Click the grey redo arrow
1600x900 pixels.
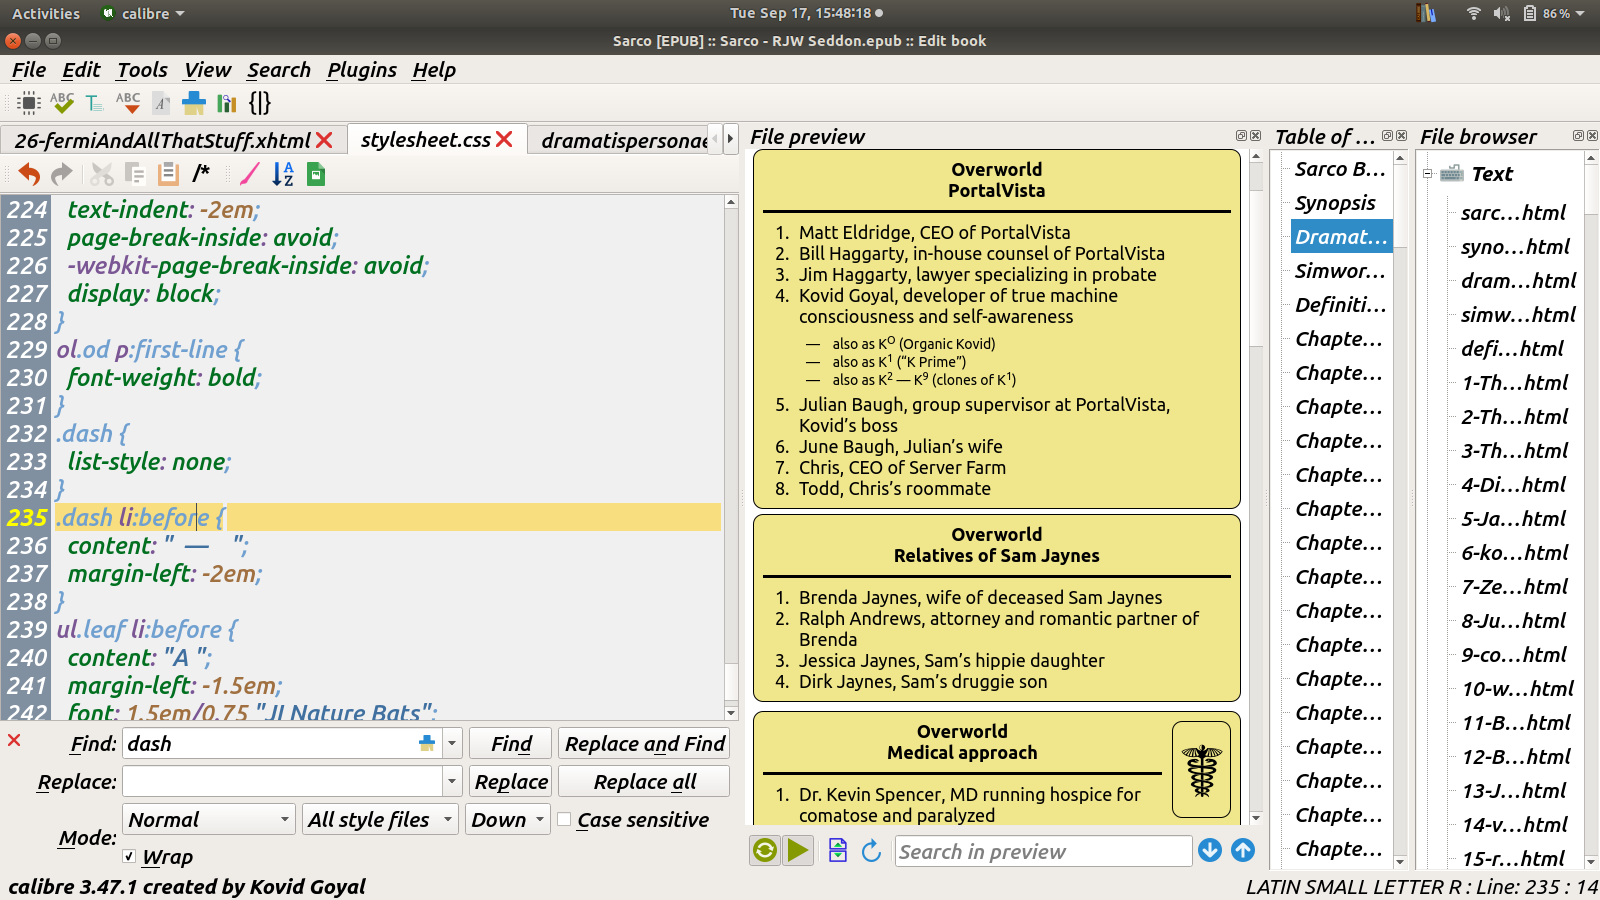pos(62,174)
